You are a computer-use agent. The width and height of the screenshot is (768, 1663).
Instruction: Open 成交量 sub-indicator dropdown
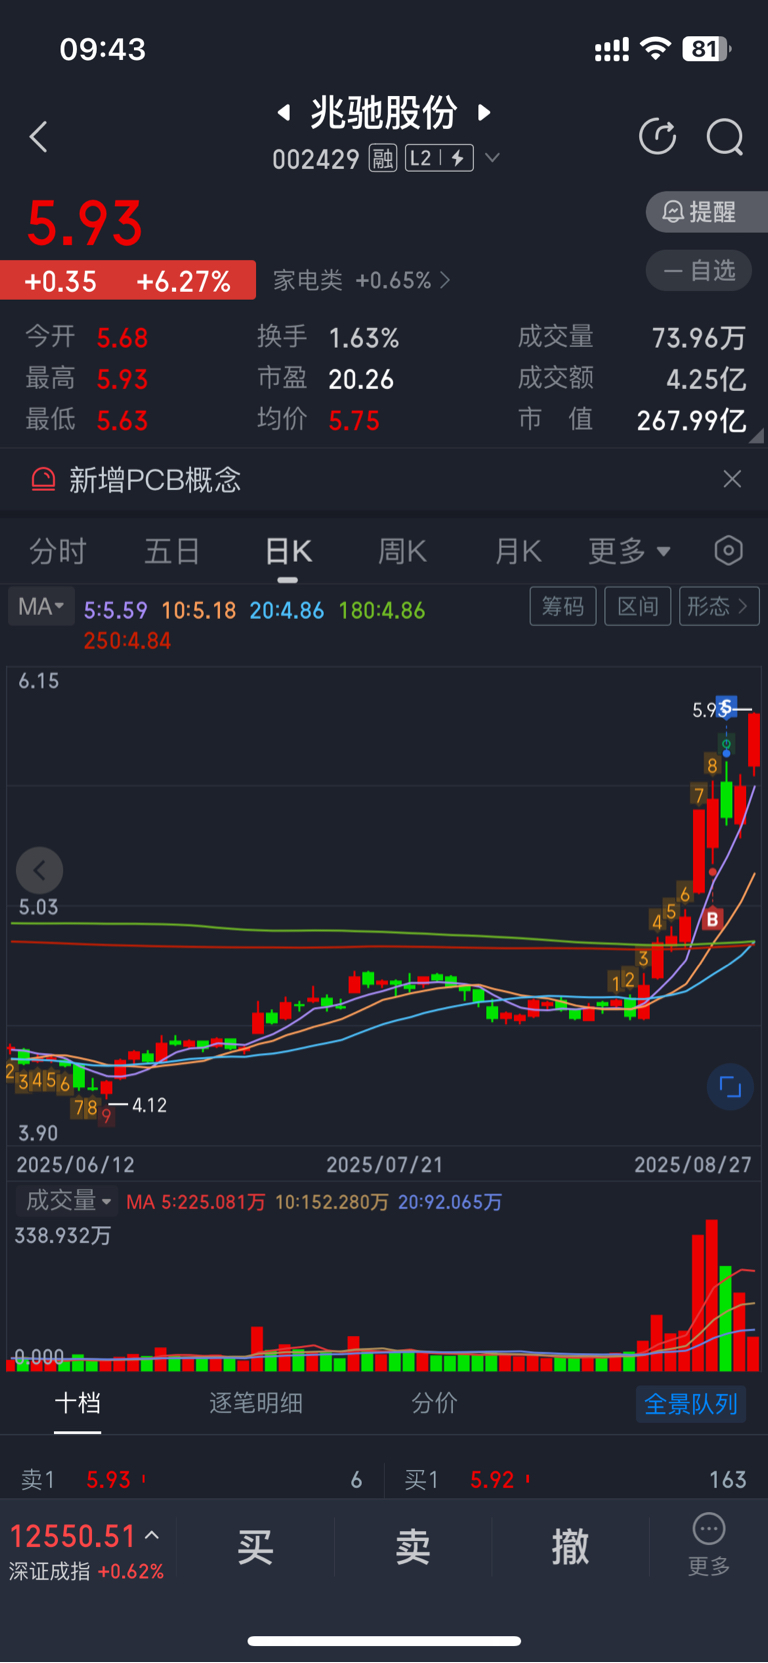pyautogui.click(x=66, y=1201)
